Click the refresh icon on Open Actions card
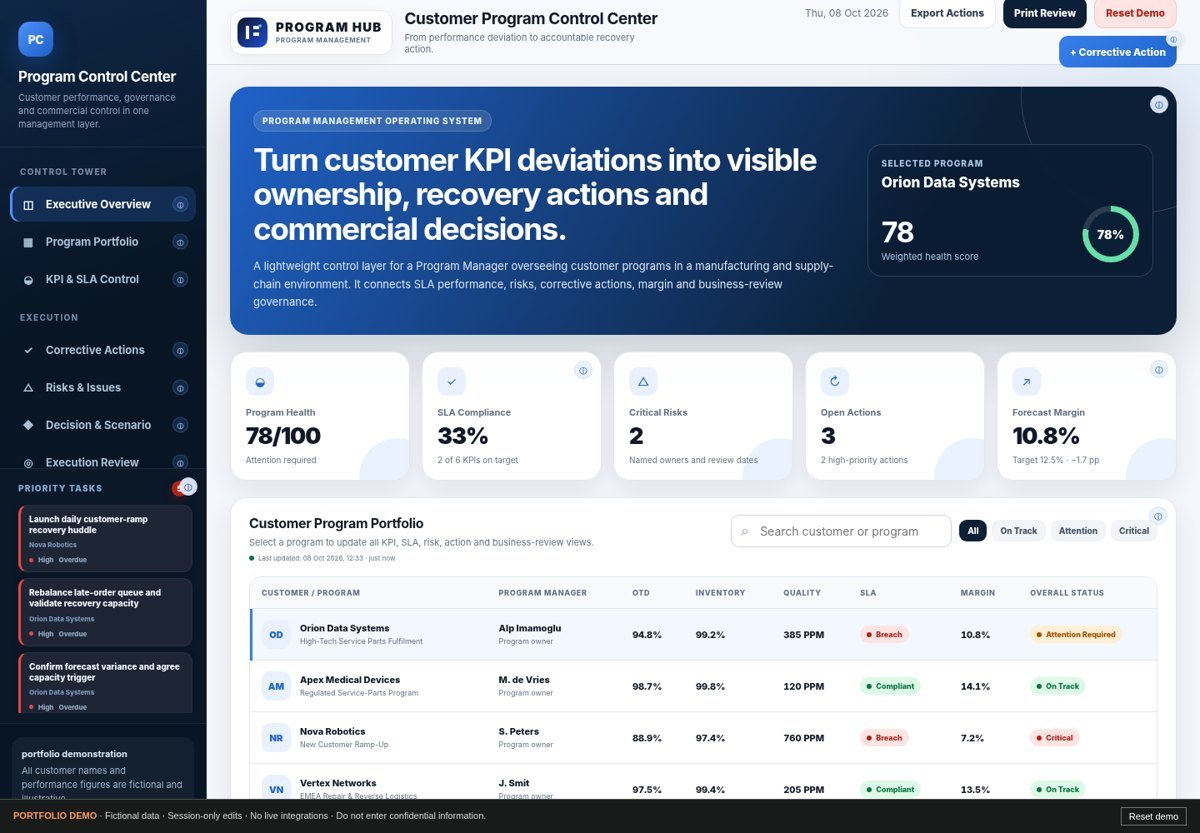Screen dimensions: 1200x833 835,381
